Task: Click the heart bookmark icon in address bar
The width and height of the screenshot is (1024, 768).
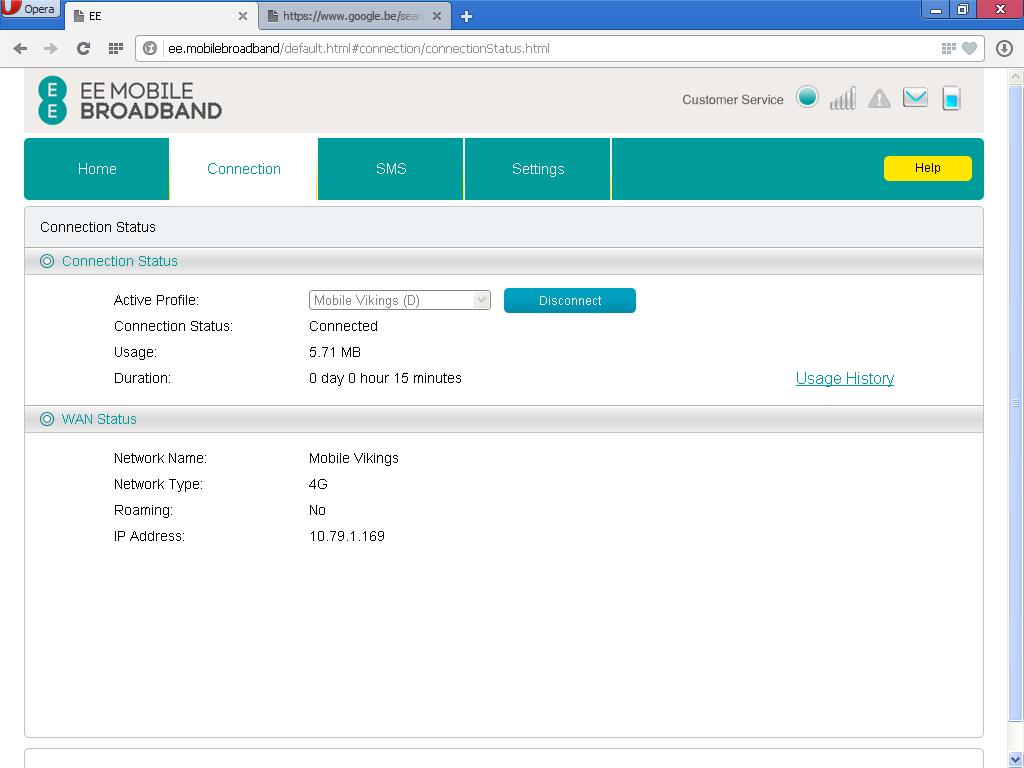Action: (968, 48)
